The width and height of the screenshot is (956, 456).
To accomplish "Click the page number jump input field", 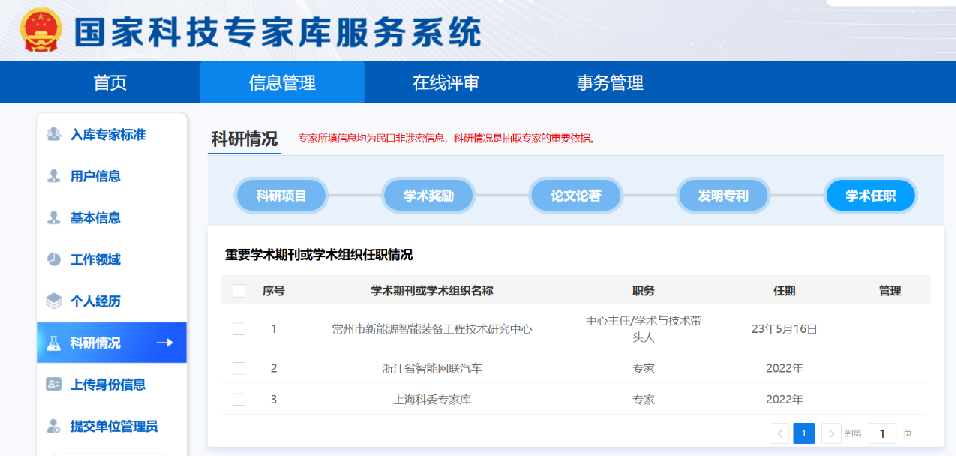I will (x=882, y=433).
